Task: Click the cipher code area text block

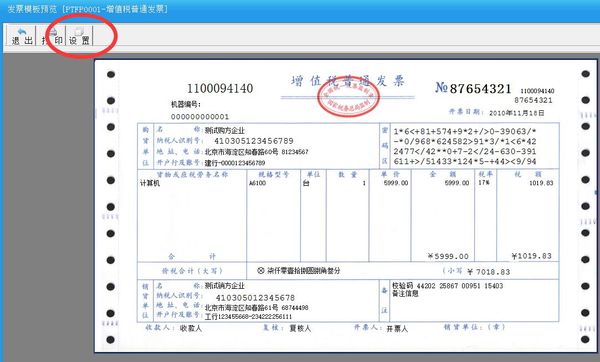Action: tap(465, 146)
